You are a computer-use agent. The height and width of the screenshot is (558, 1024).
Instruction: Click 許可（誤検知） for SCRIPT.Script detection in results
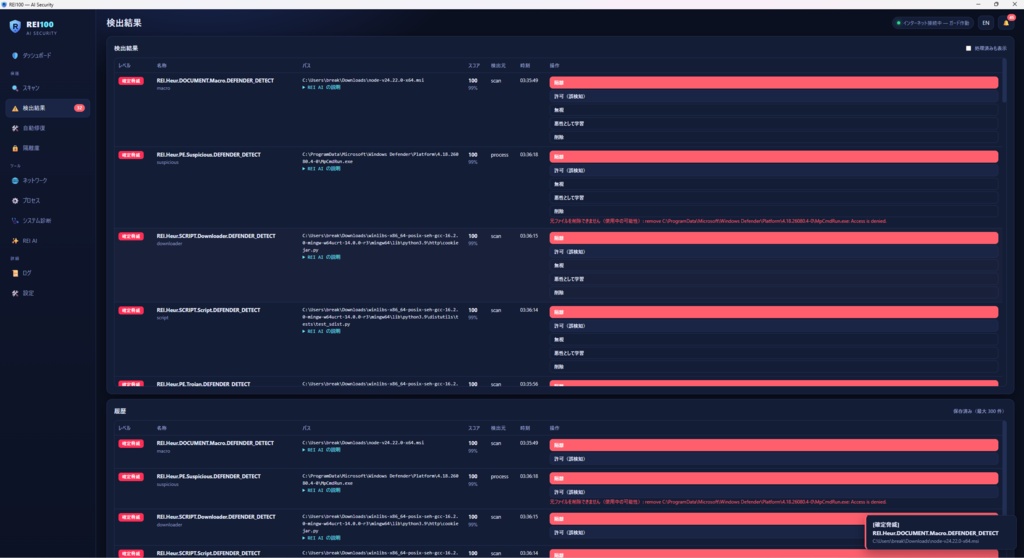click(x=773, y=326)
